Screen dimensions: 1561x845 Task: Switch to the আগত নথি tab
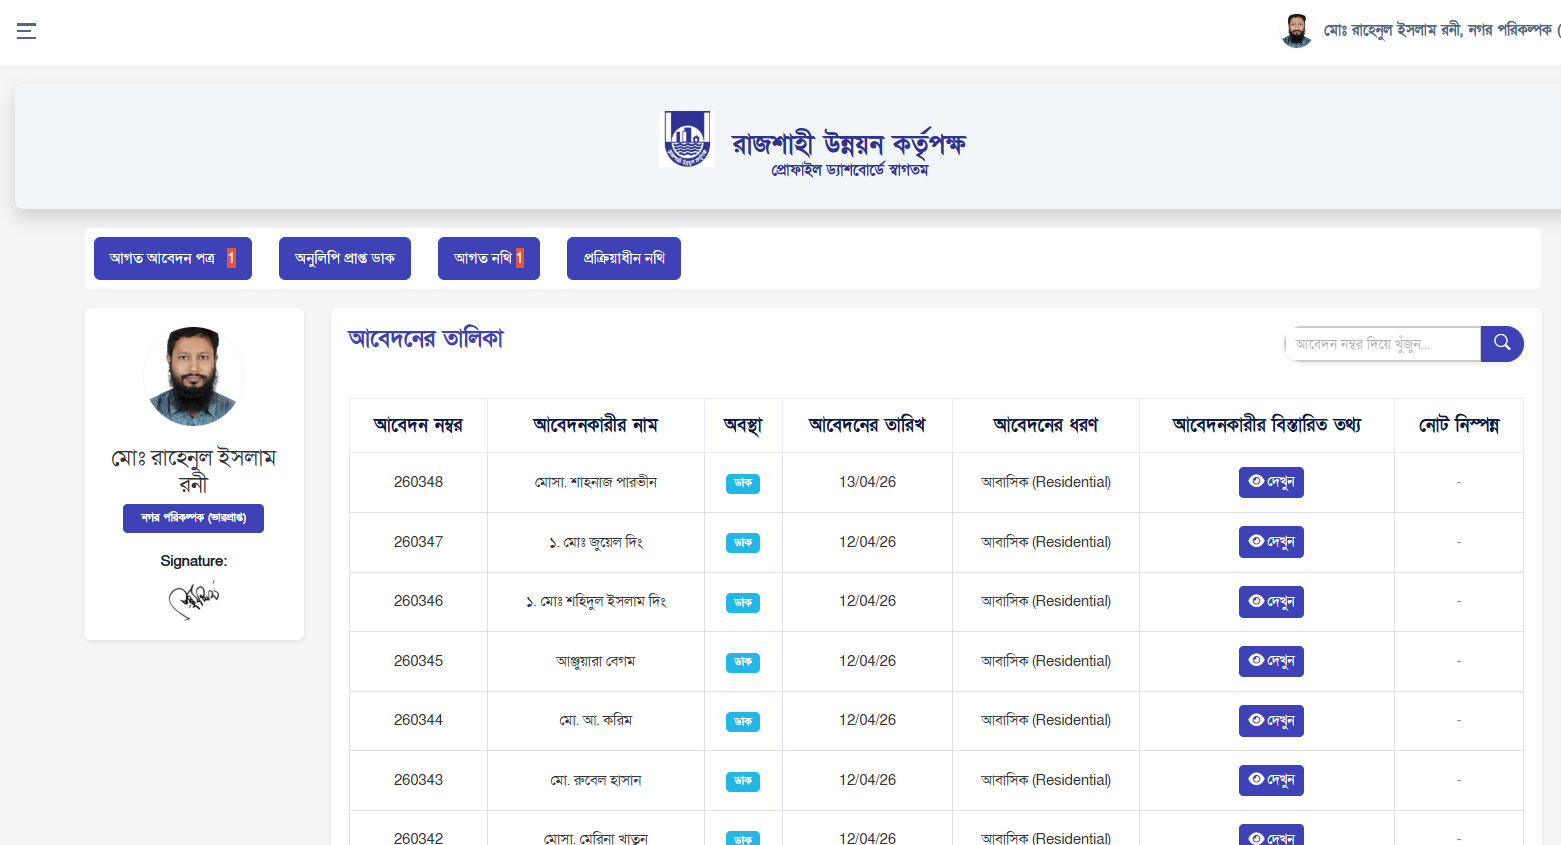tap(488, 258)
